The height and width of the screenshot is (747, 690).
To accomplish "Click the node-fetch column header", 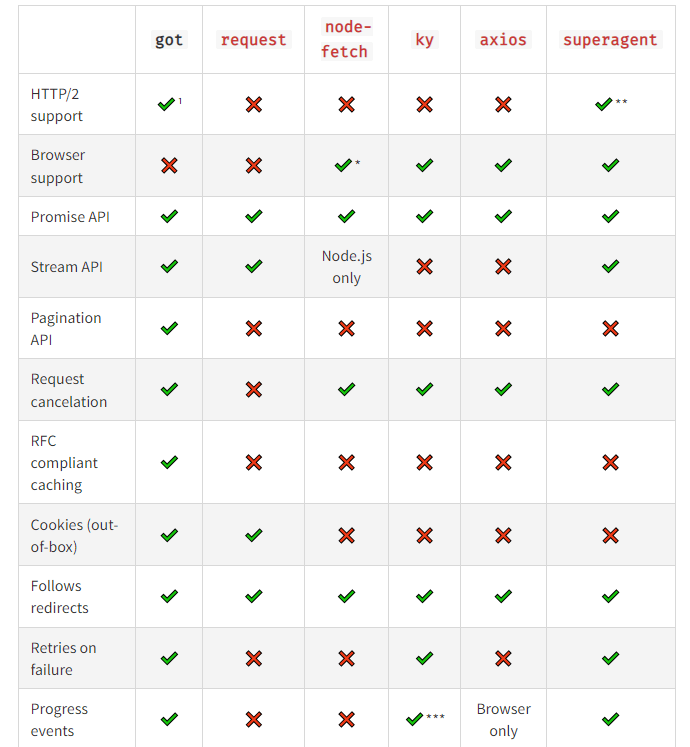I will 346,40.
